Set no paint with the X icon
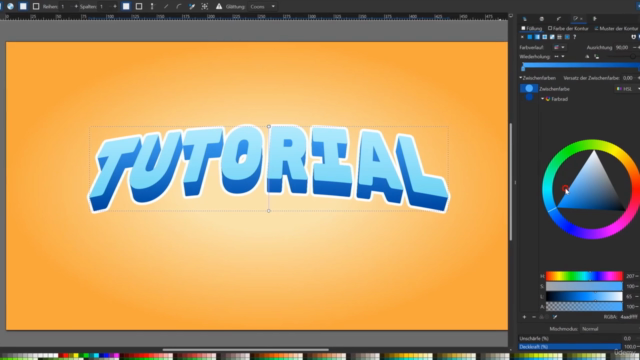Image resolution: width=640 pixels, height=360 pixels. [x=522, y=37]
